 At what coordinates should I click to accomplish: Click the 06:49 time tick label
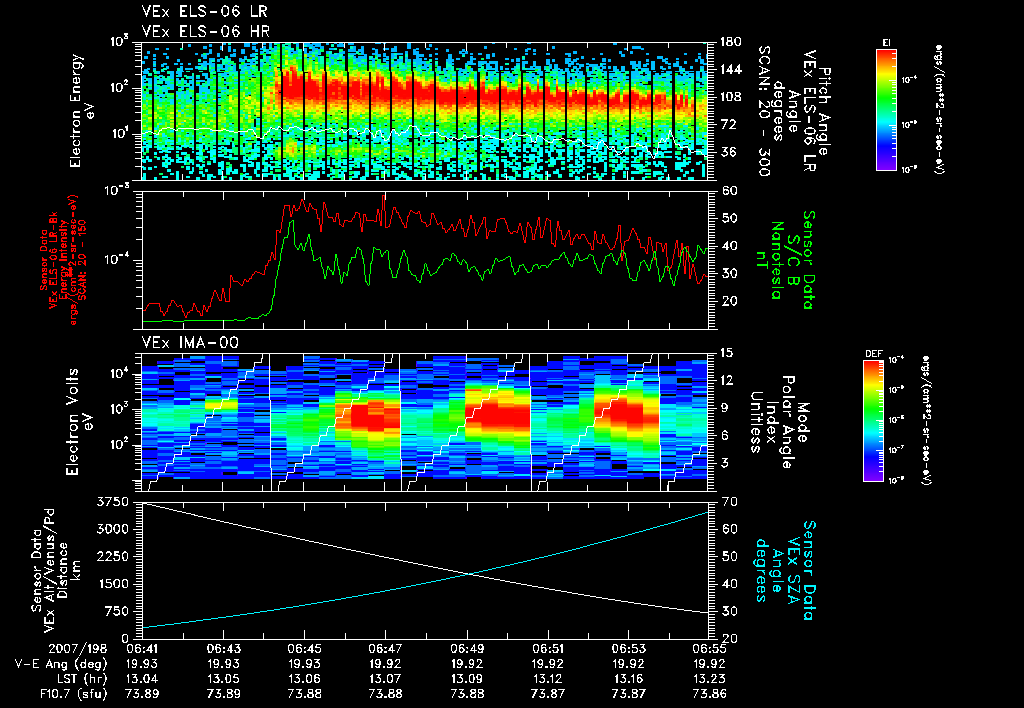click(x=466, y=649)
